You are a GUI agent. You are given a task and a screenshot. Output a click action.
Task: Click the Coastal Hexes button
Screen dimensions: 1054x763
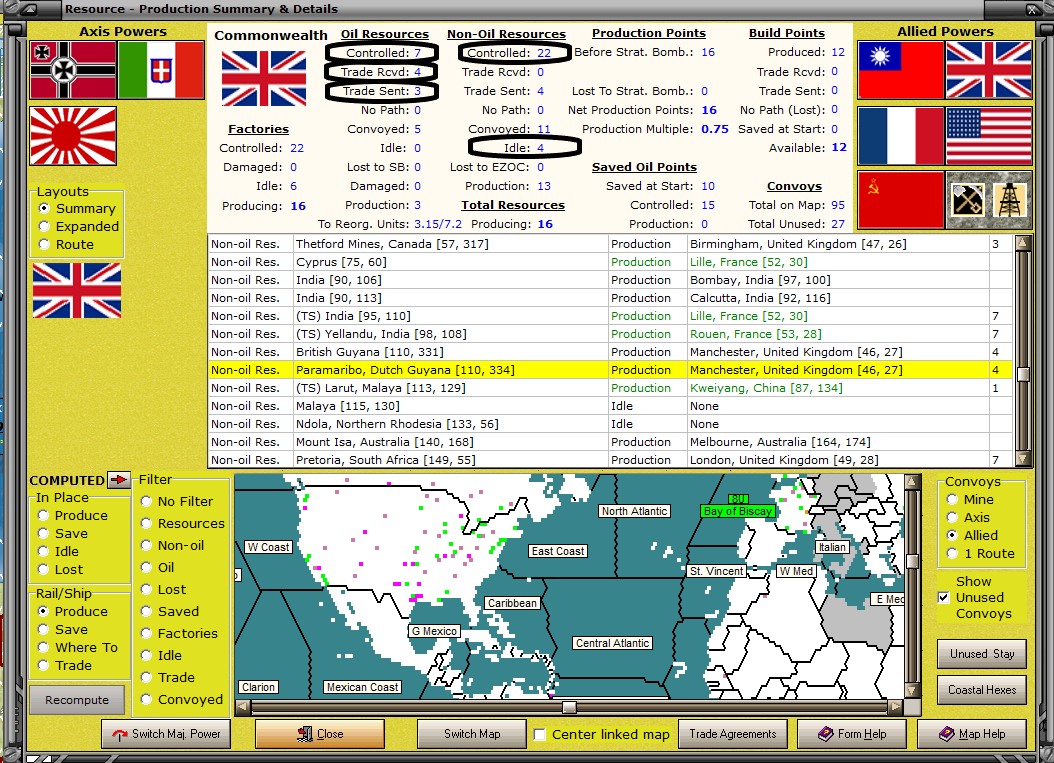point(982,690)
